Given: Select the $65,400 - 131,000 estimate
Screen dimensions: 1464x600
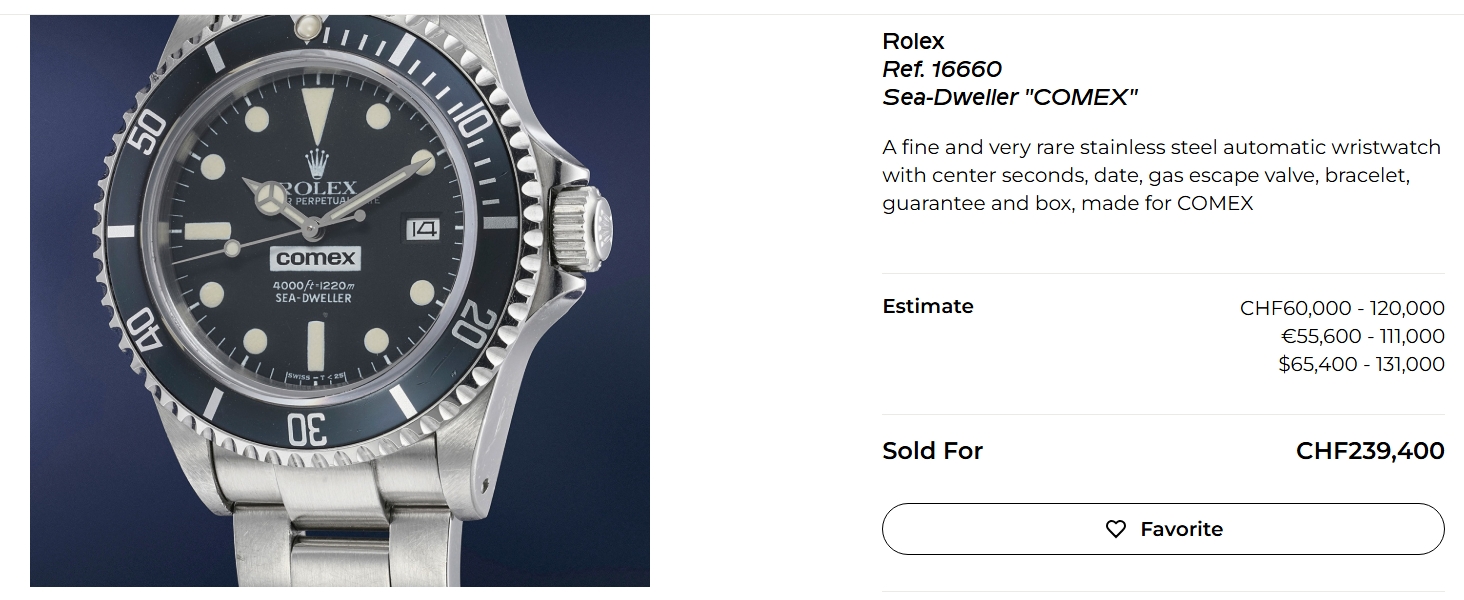Looking at the screenshot, I should click(1361, 364).
